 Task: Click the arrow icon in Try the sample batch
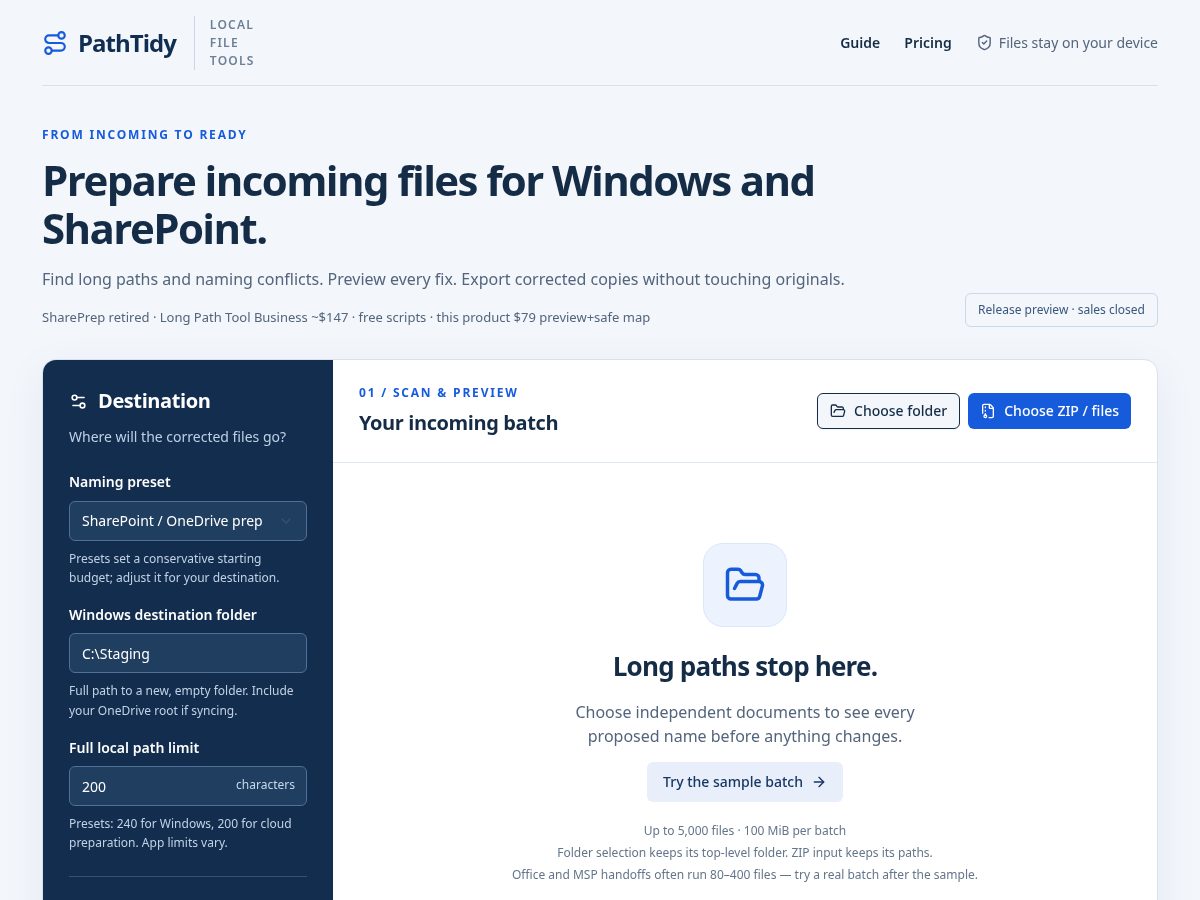point(819,782)
